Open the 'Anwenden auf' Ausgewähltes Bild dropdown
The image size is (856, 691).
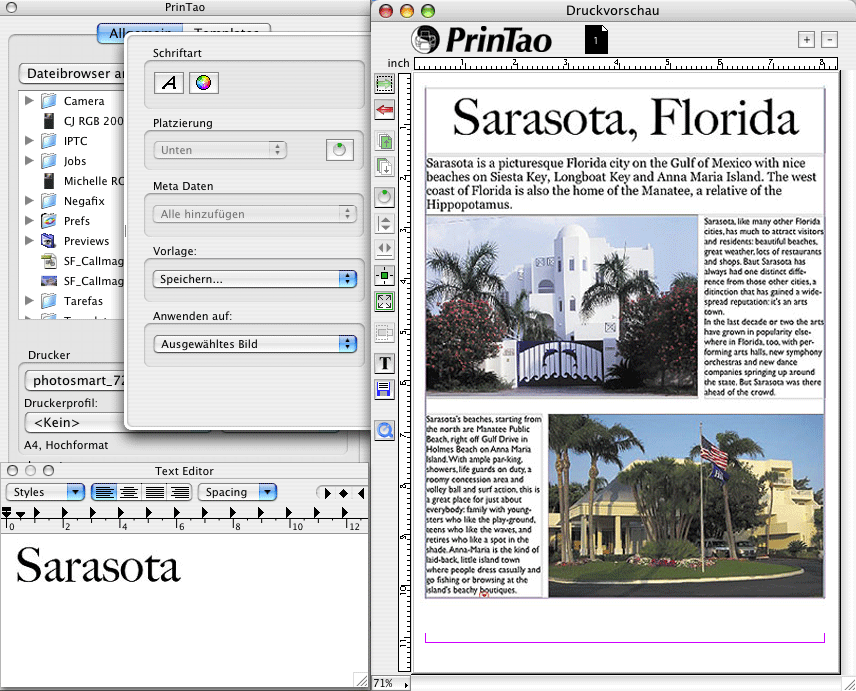pos(254,344)
